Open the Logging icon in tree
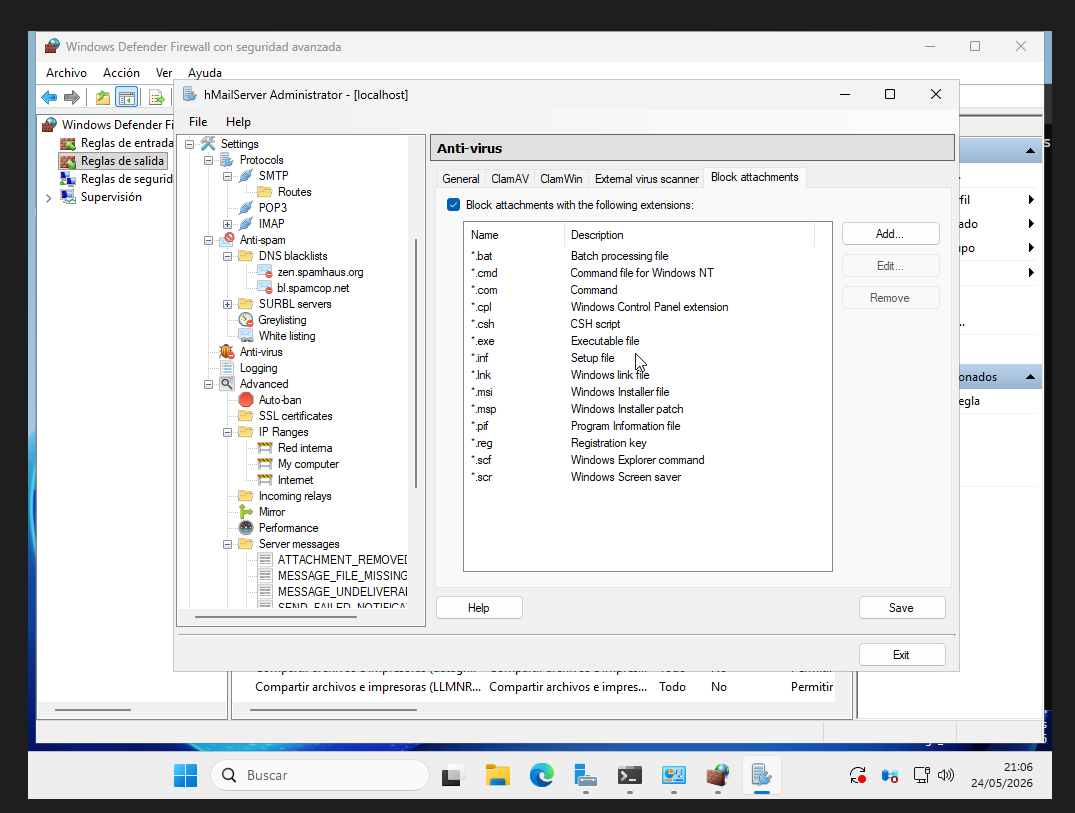 tap(227, 368)
